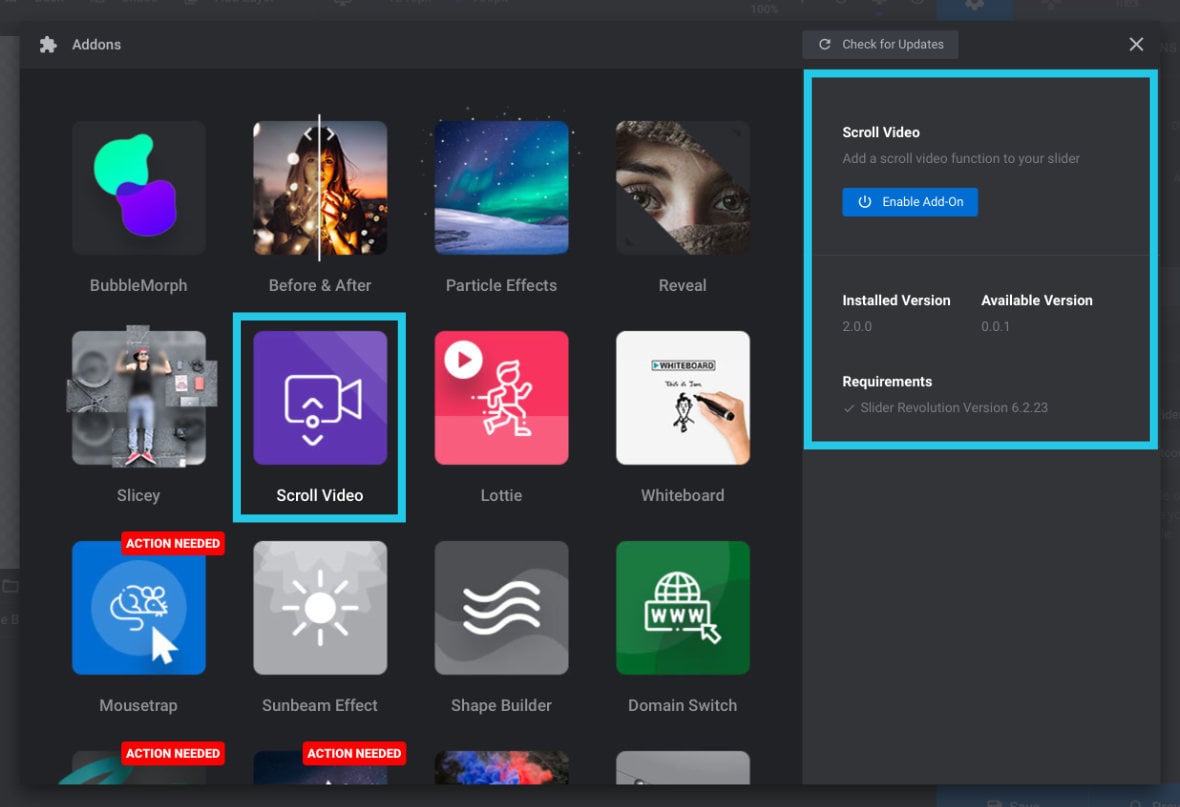Click the 'Sunbeam Effect' label text

click(x=320, y=705)
